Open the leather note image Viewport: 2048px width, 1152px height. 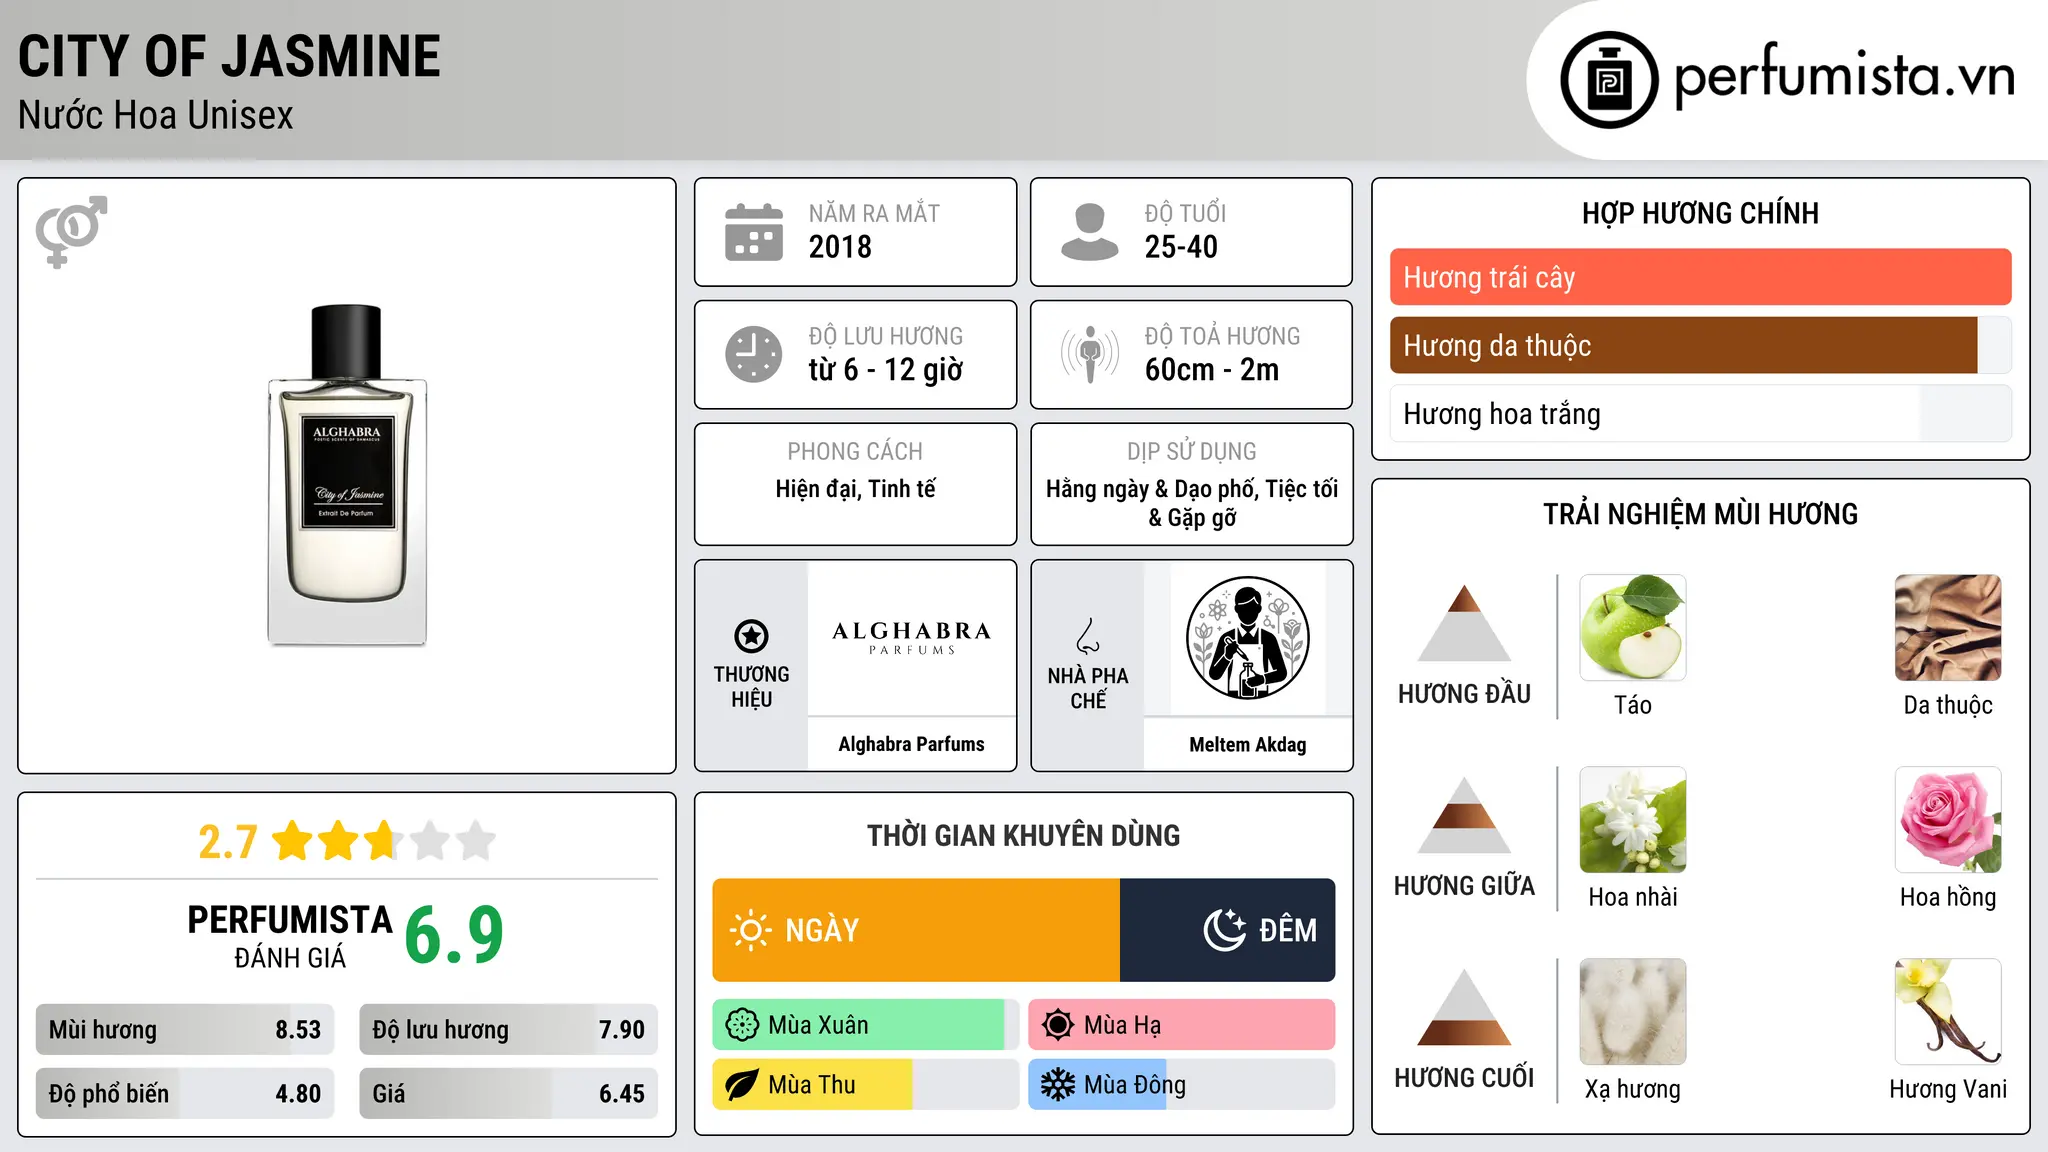point(1948,627)
